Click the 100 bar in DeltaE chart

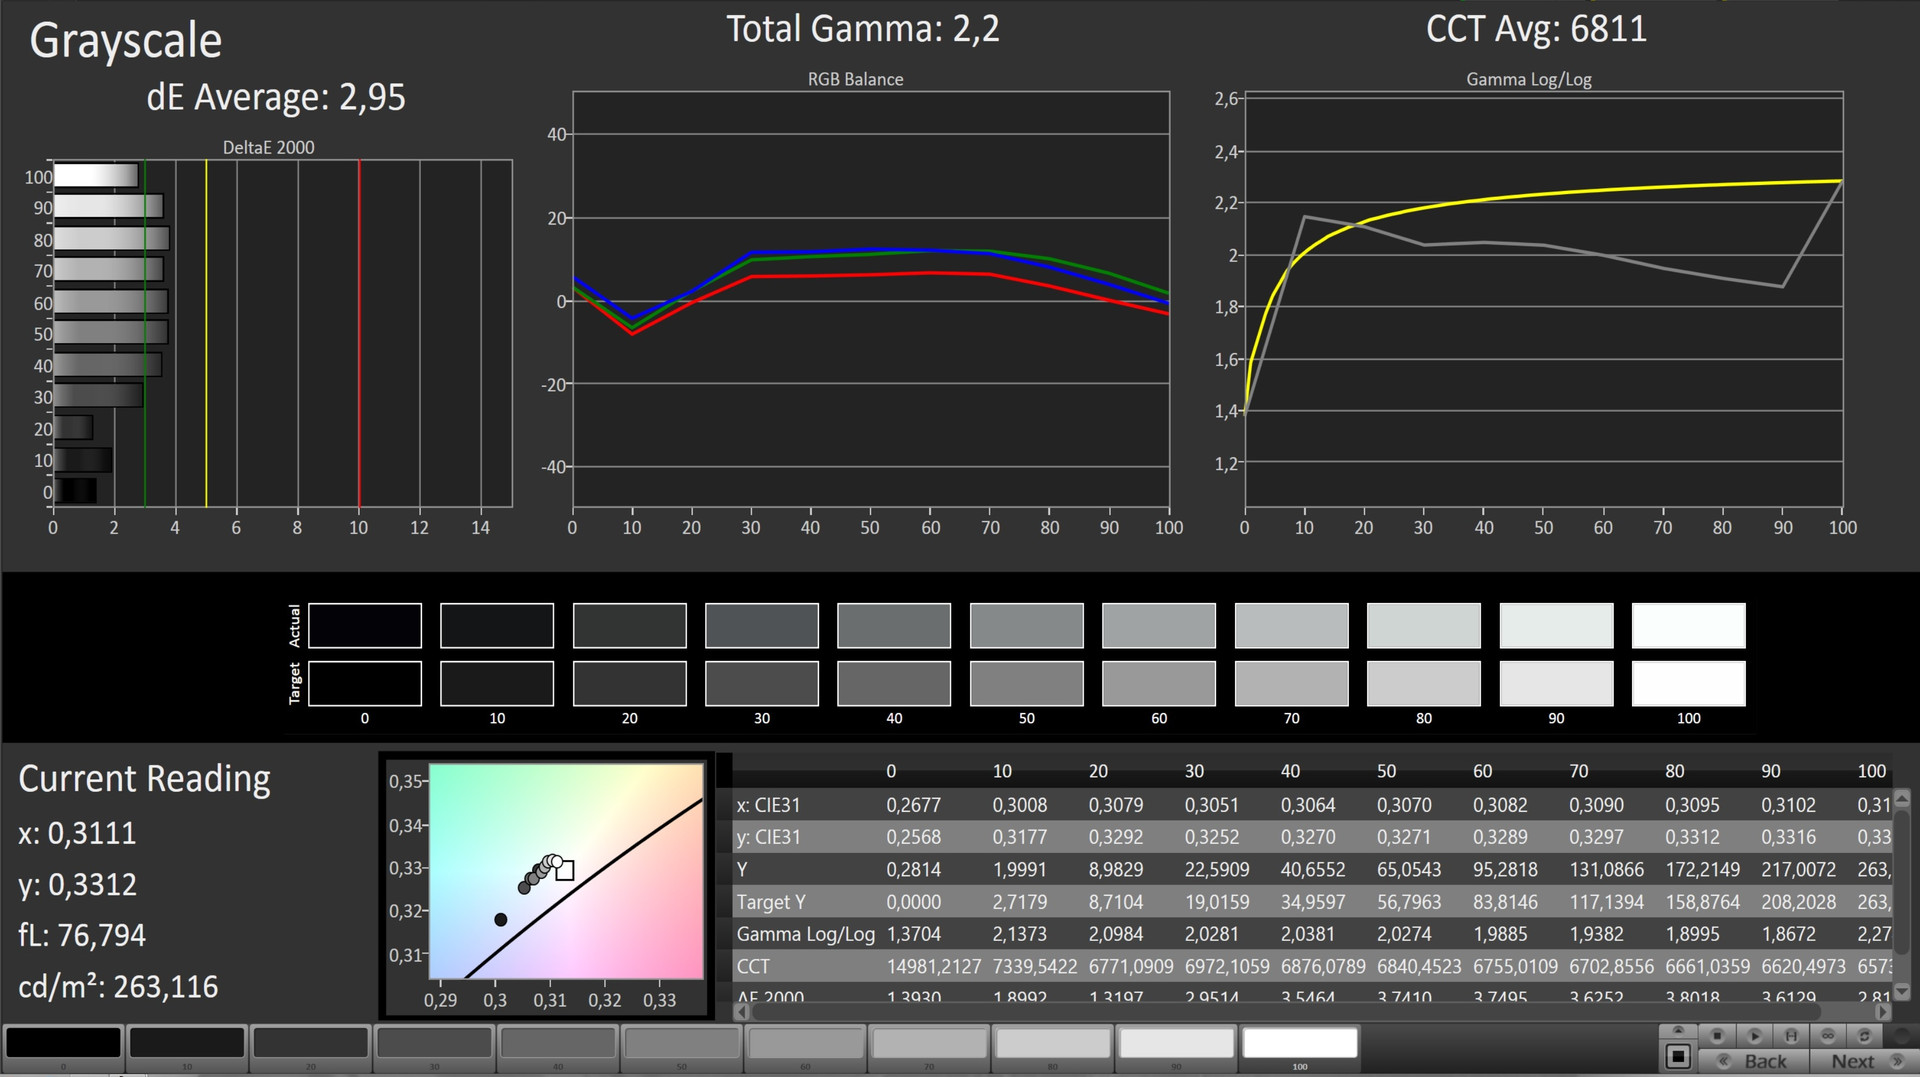96,176
